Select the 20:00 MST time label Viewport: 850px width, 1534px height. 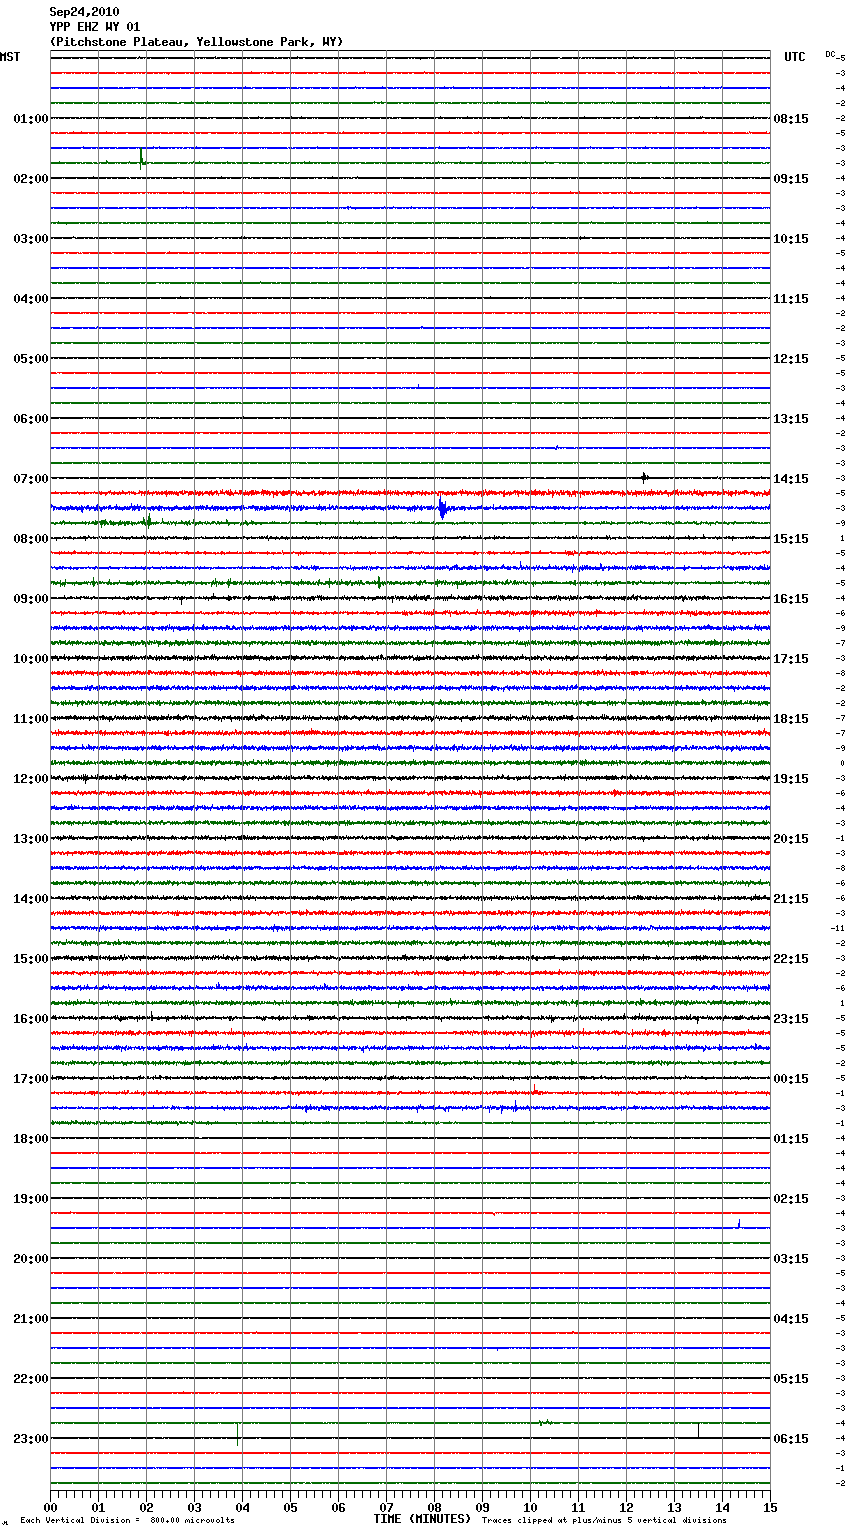click(30, 1259)
